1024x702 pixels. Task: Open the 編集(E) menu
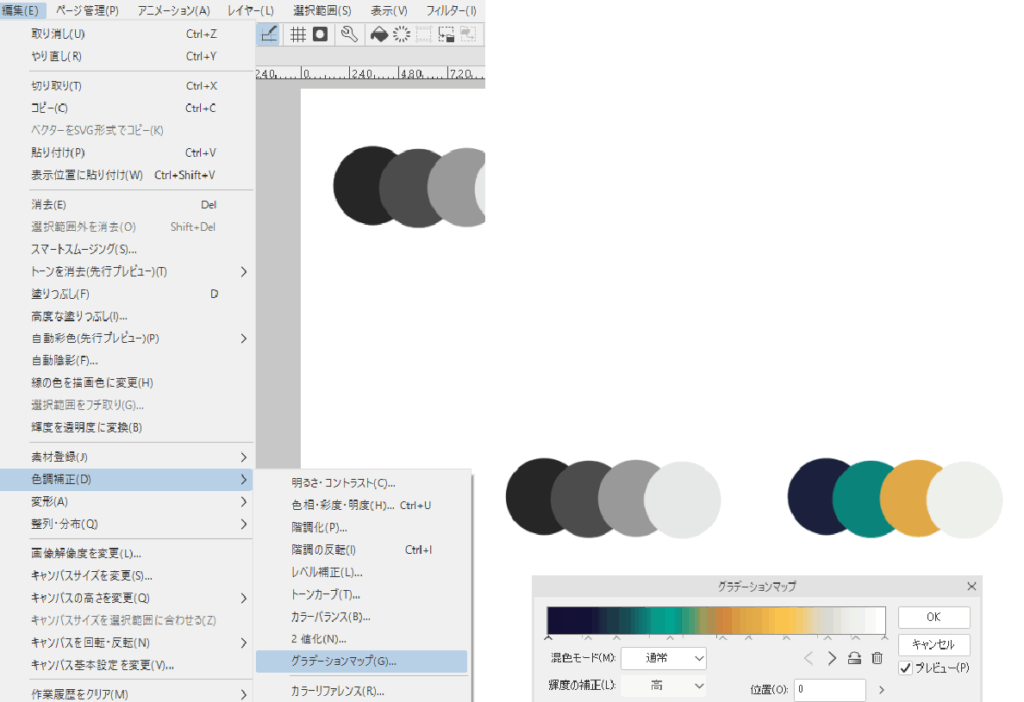click(20, 10)
